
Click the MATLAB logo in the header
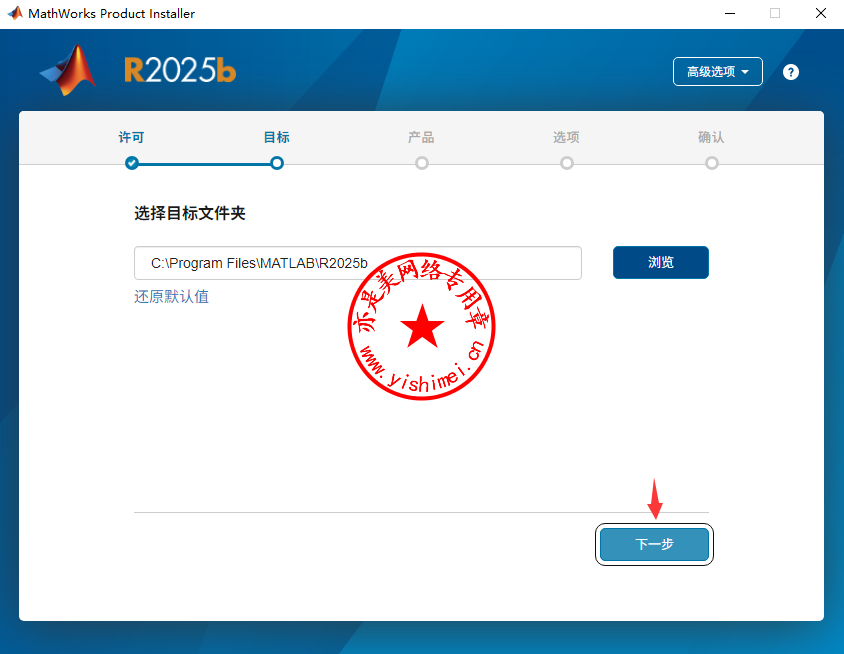point(69,71)
